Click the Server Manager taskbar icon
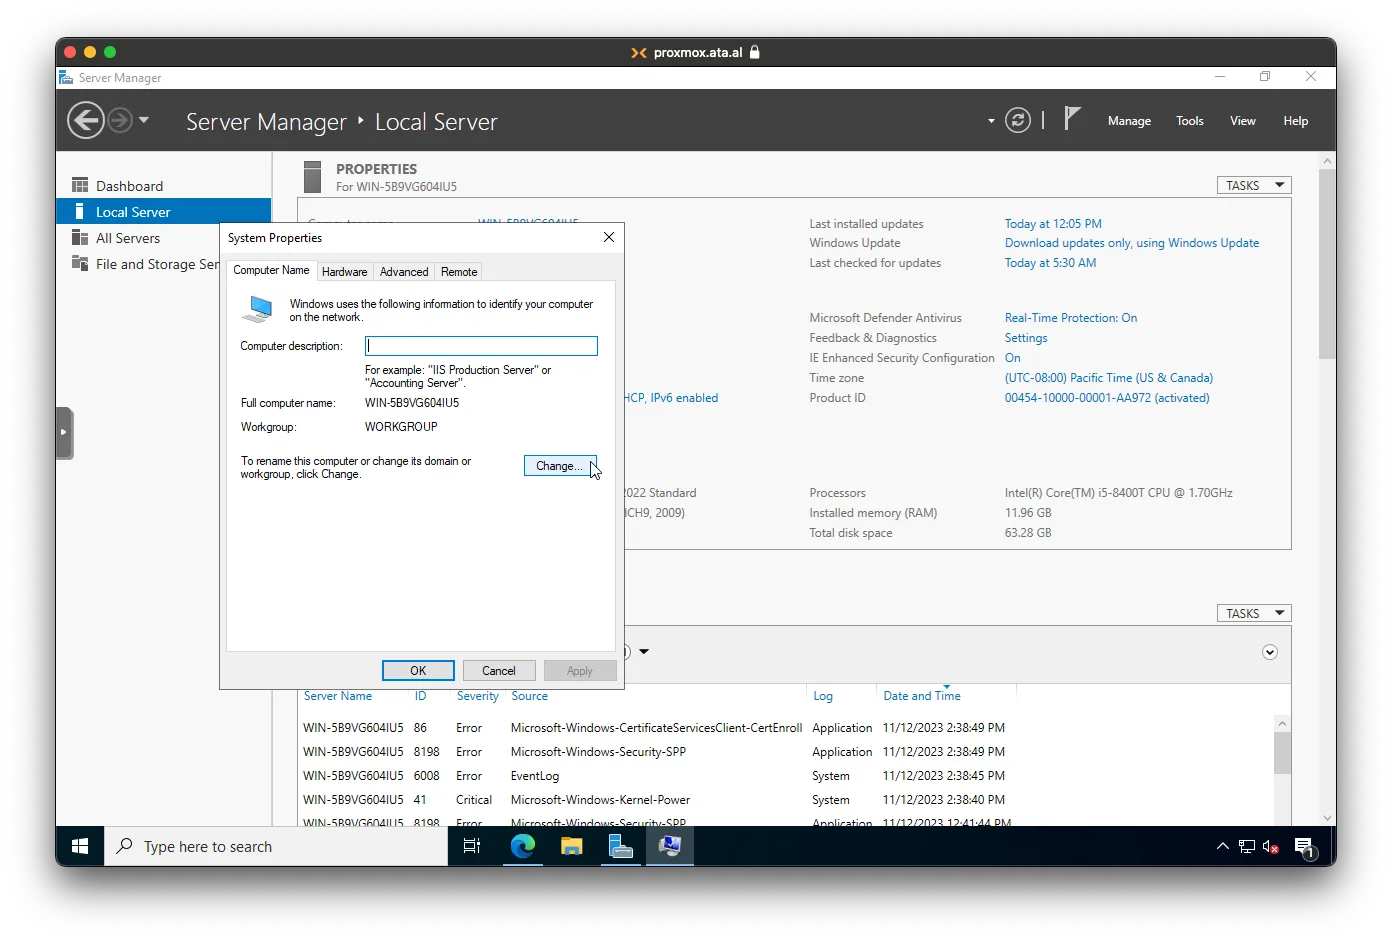Viewport: 1392px width, 940px height. (620, 846)
